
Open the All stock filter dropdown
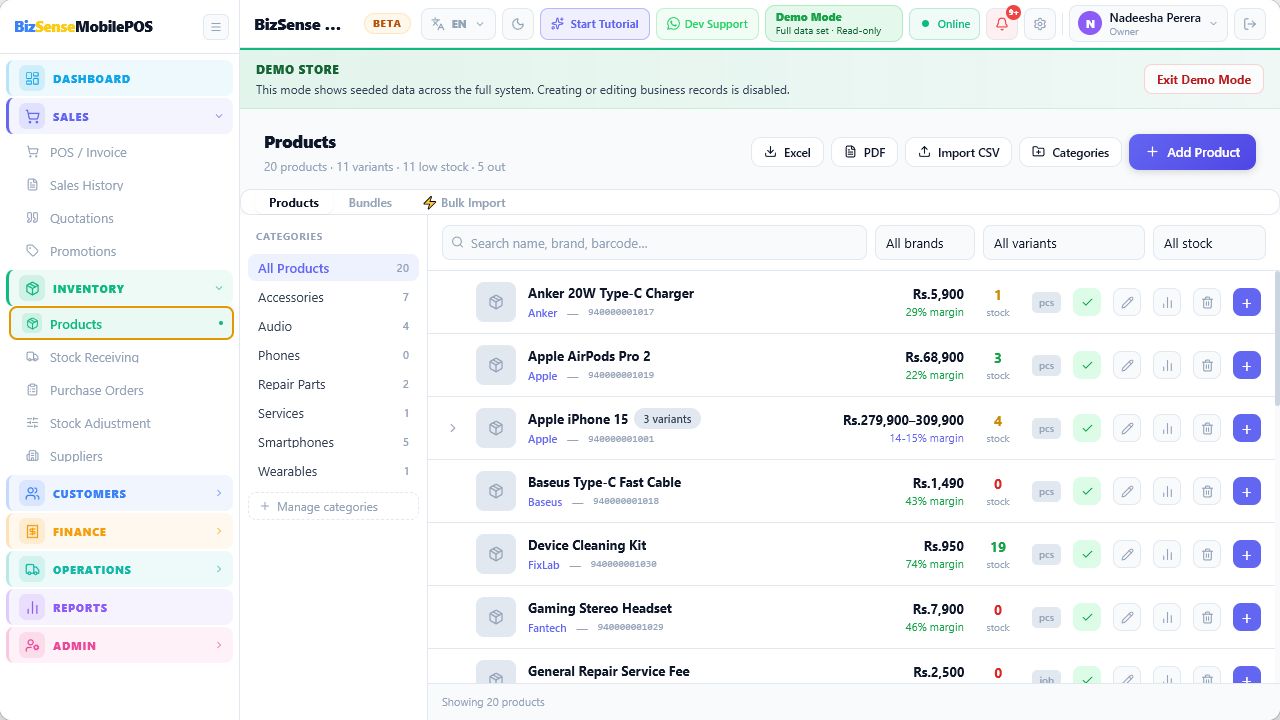click(x=1209, y=243)
